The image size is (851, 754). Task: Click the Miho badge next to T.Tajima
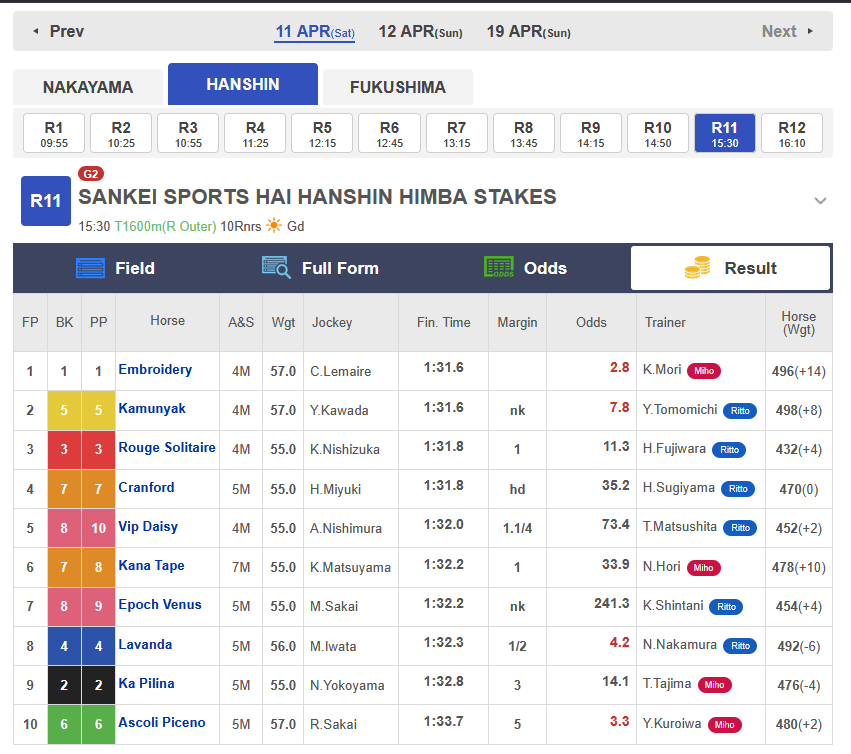click(x=714, y=685)
